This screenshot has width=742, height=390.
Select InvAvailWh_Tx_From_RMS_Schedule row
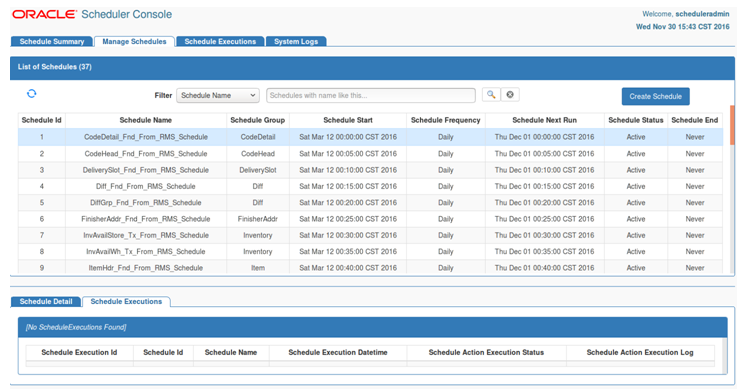tap(371, 252)
